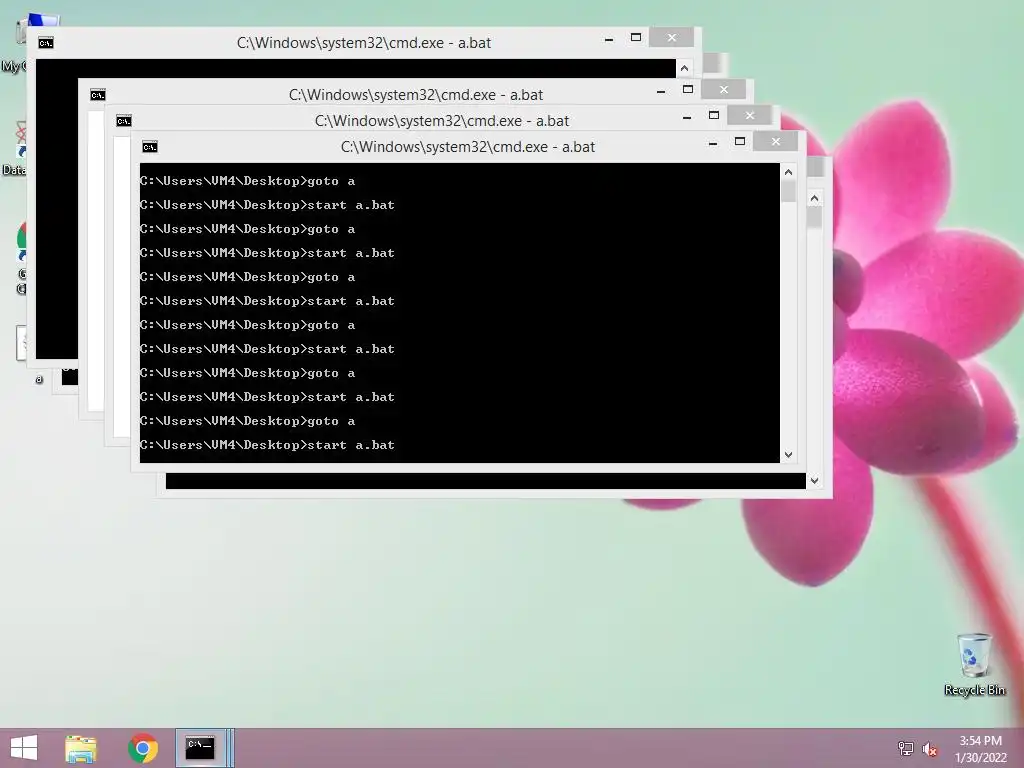Click the second cmd window title text

pyautogui.click(x=441, y=121)
